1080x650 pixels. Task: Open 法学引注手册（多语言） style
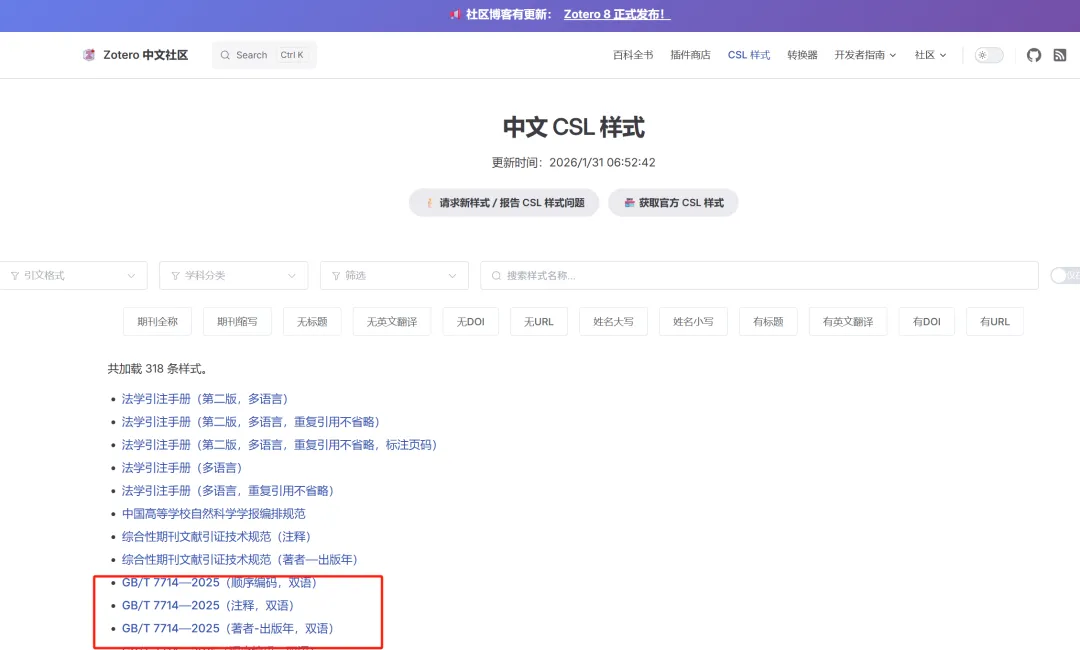182,468
